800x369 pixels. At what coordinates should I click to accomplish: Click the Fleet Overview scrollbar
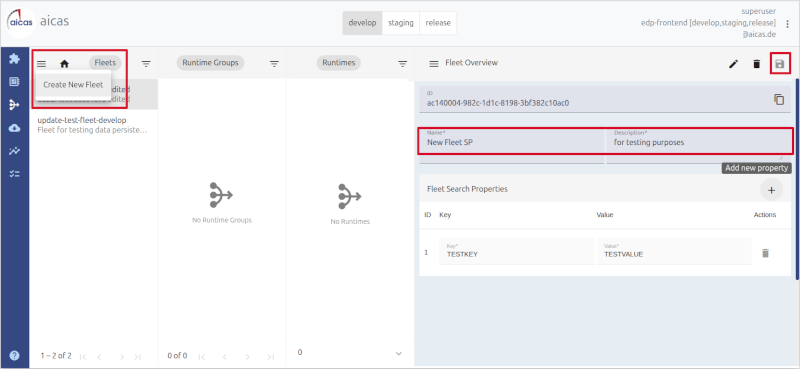(x=797, y=179)
